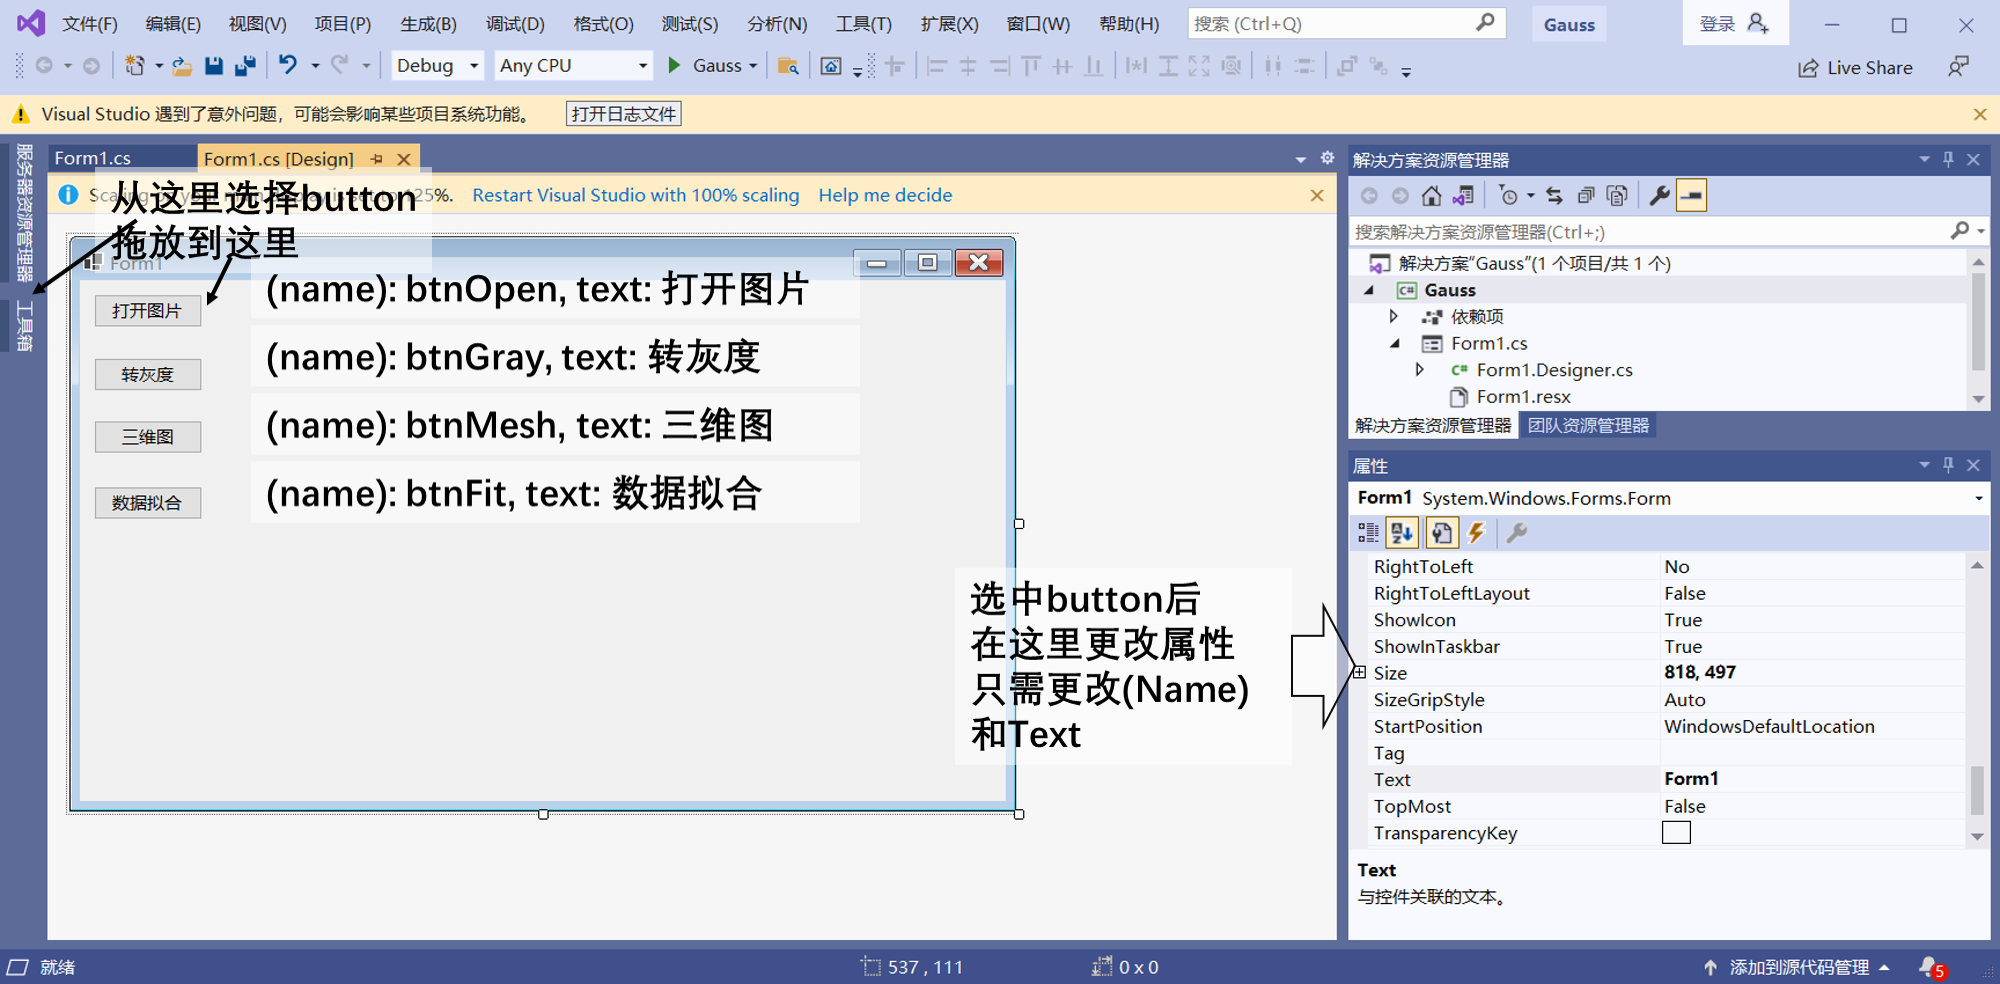
Task: Click the notifications bell in status bar
Action: tap(1930, 967)
